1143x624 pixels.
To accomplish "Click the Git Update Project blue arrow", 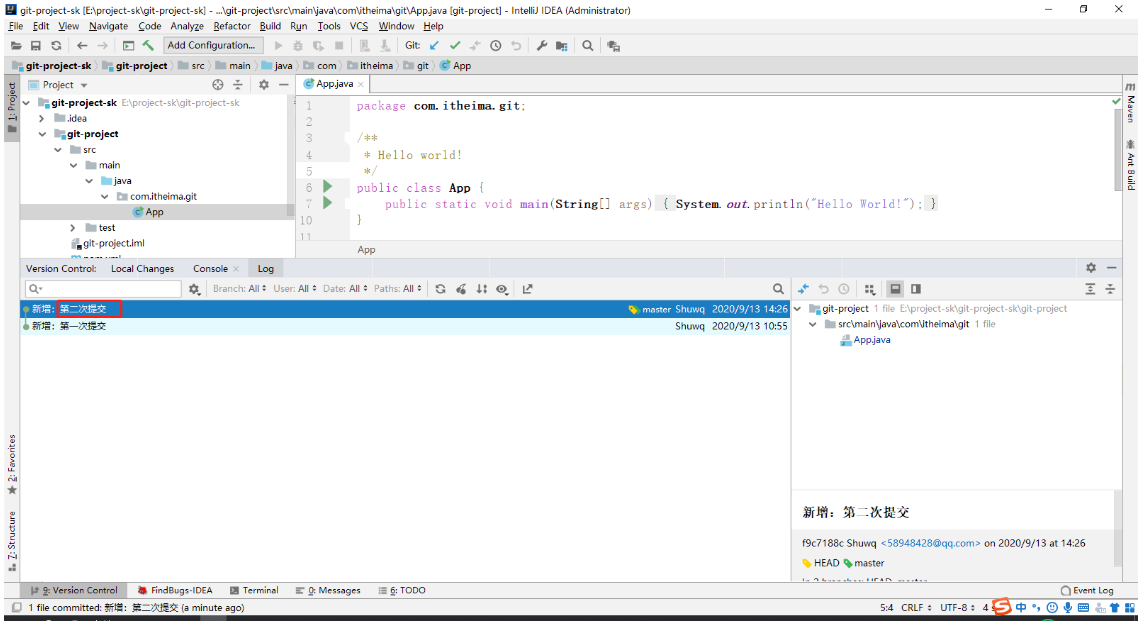I will (x=434, y=45).
